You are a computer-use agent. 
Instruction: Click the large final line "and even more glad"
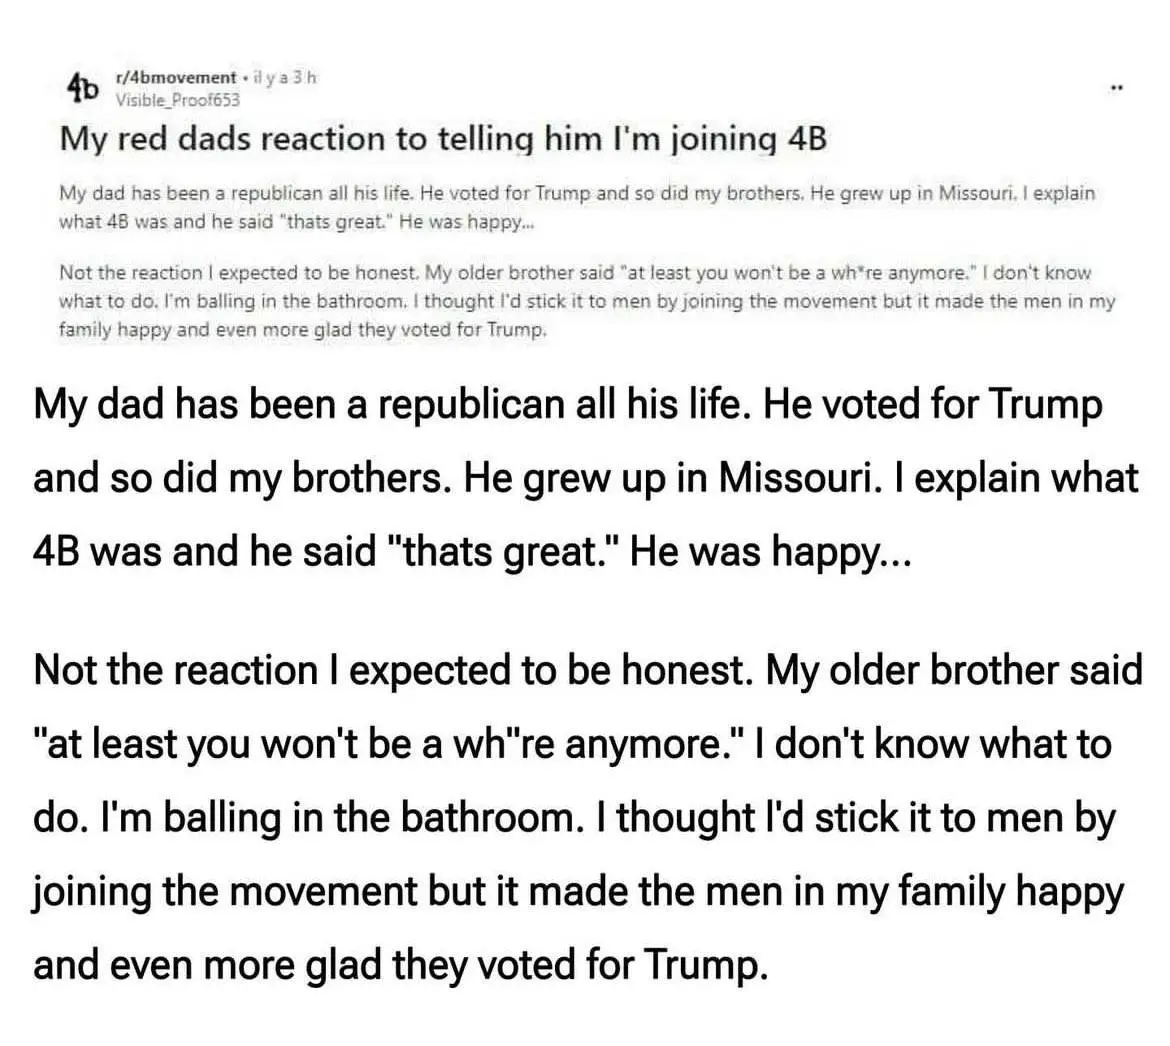point(400,965)
